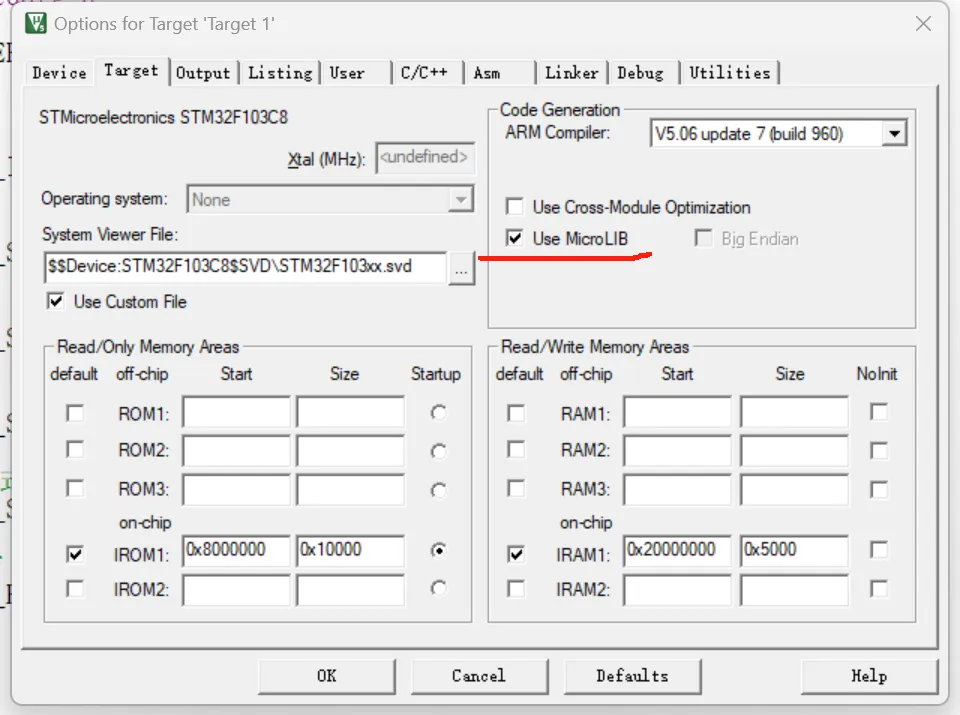Viewport: 960px width, 715px height.
Task: Check the ROM1 default checkbox
Action: (x=75, y=413)
